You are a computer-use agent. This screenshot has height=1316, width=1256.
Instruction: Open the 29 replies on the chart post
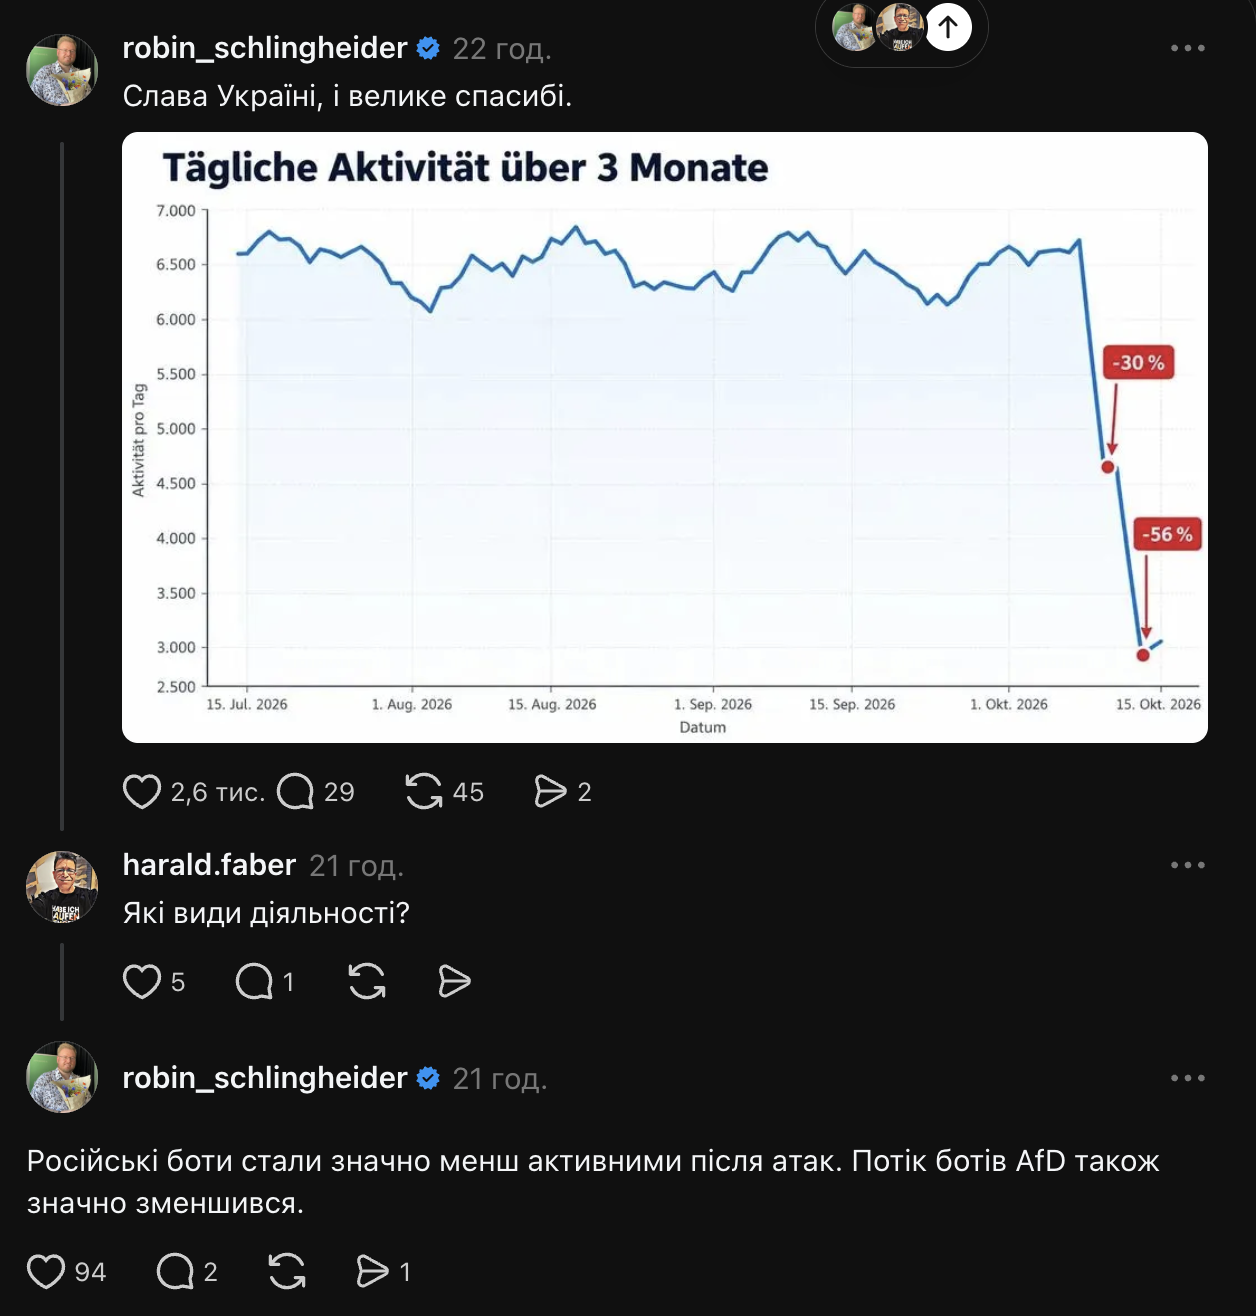pos(295,792)
